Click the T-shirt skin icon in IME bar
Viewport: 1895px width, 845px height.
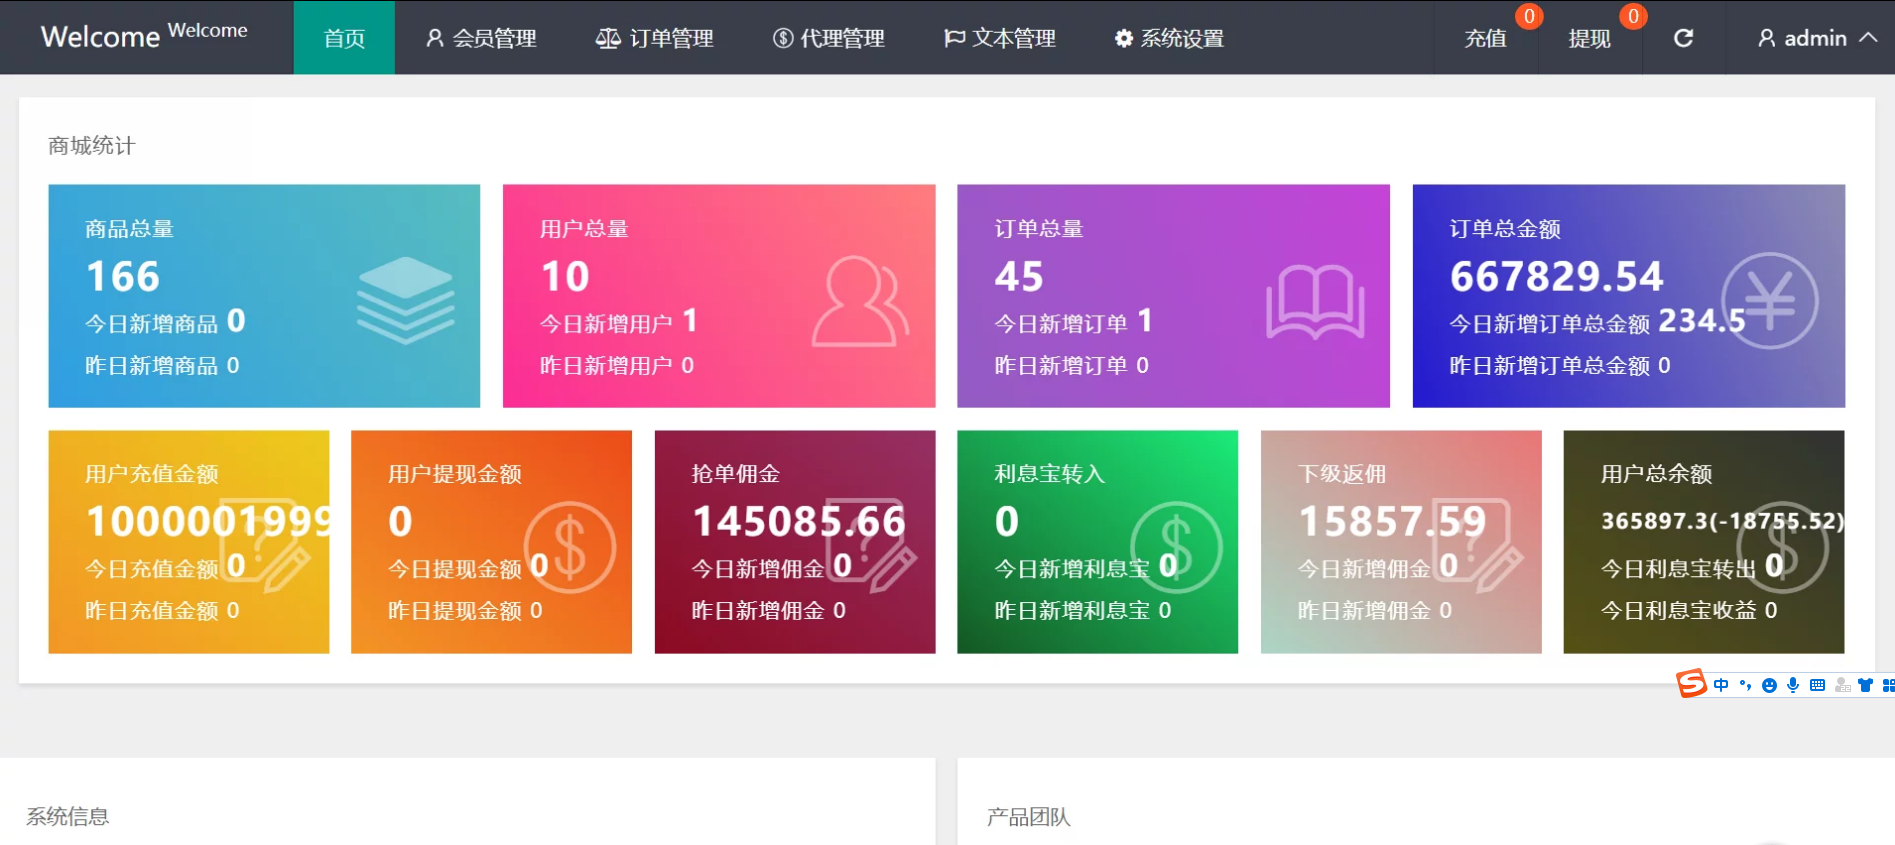tap(1865, 685)
